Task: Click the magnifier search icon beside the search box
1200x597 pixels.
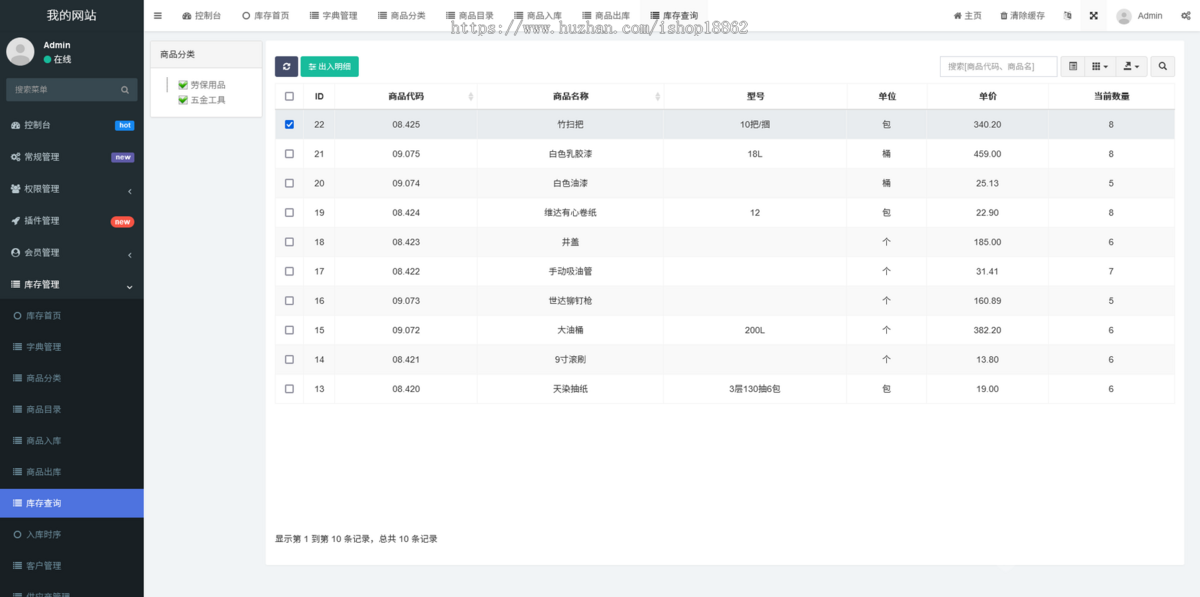Action: (x=1162, y=66)
